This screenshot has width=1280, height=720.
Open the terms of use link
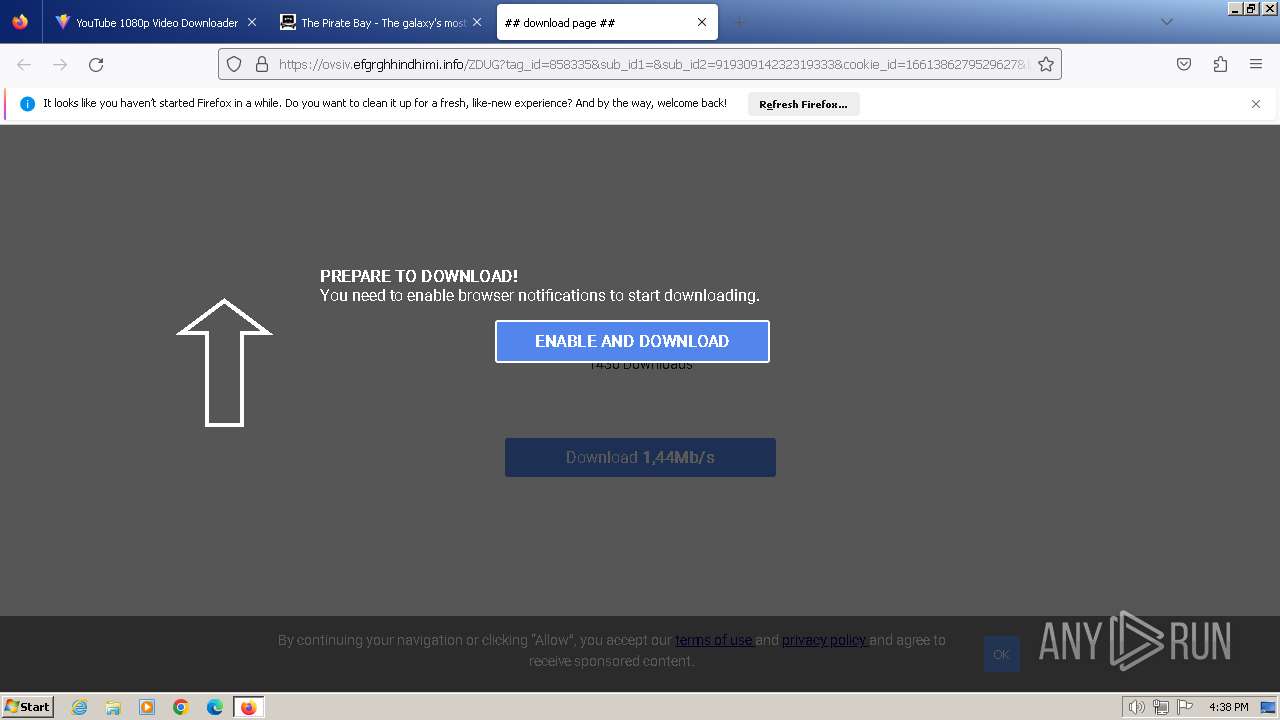point(714,640)
